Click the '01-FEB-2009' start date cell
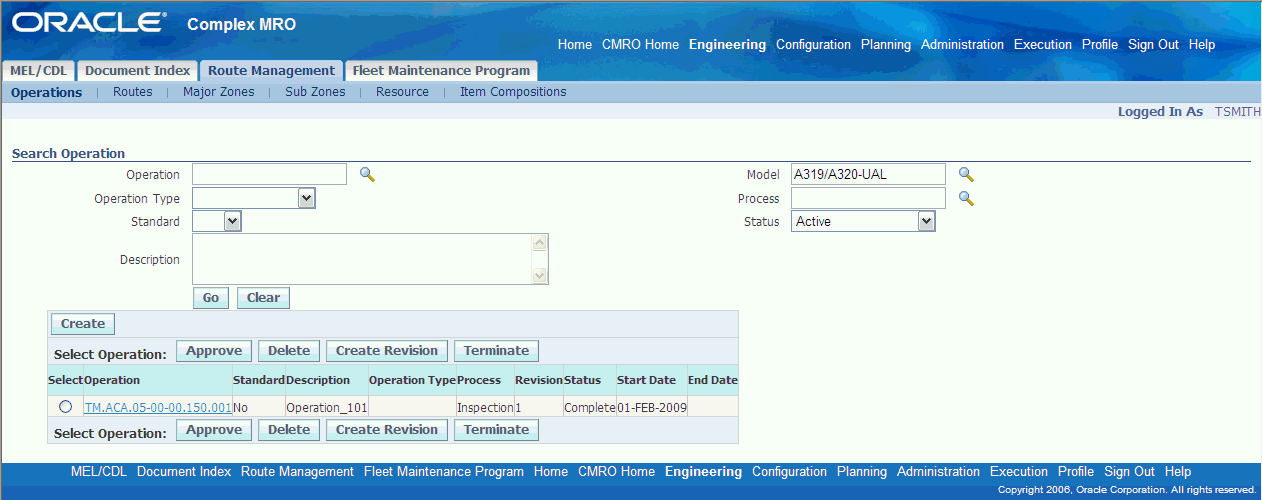 (652, 408)
